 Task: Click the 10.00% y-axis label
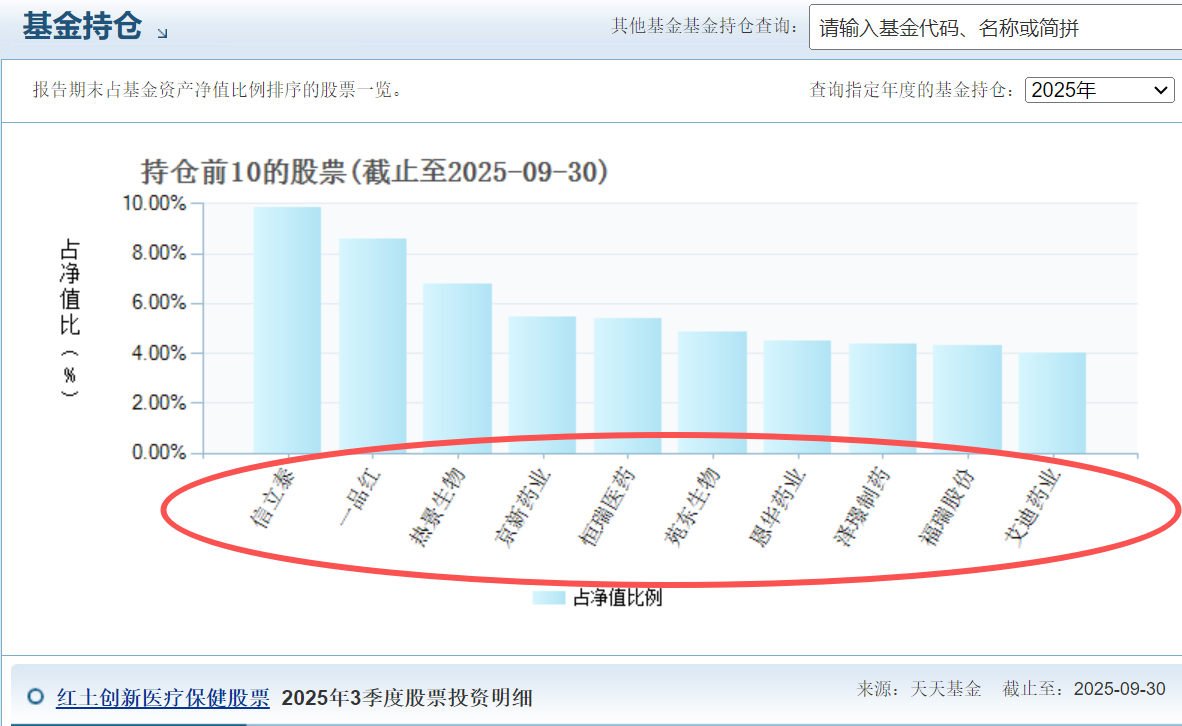(154, 203)
